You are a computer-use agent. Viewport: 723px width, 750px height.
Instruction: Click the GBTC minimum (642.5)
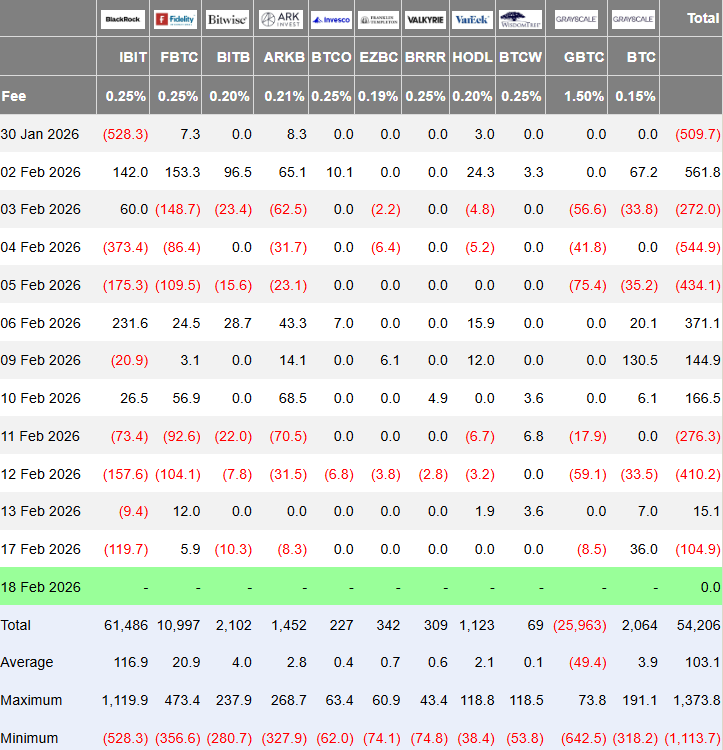pos(583,738)
